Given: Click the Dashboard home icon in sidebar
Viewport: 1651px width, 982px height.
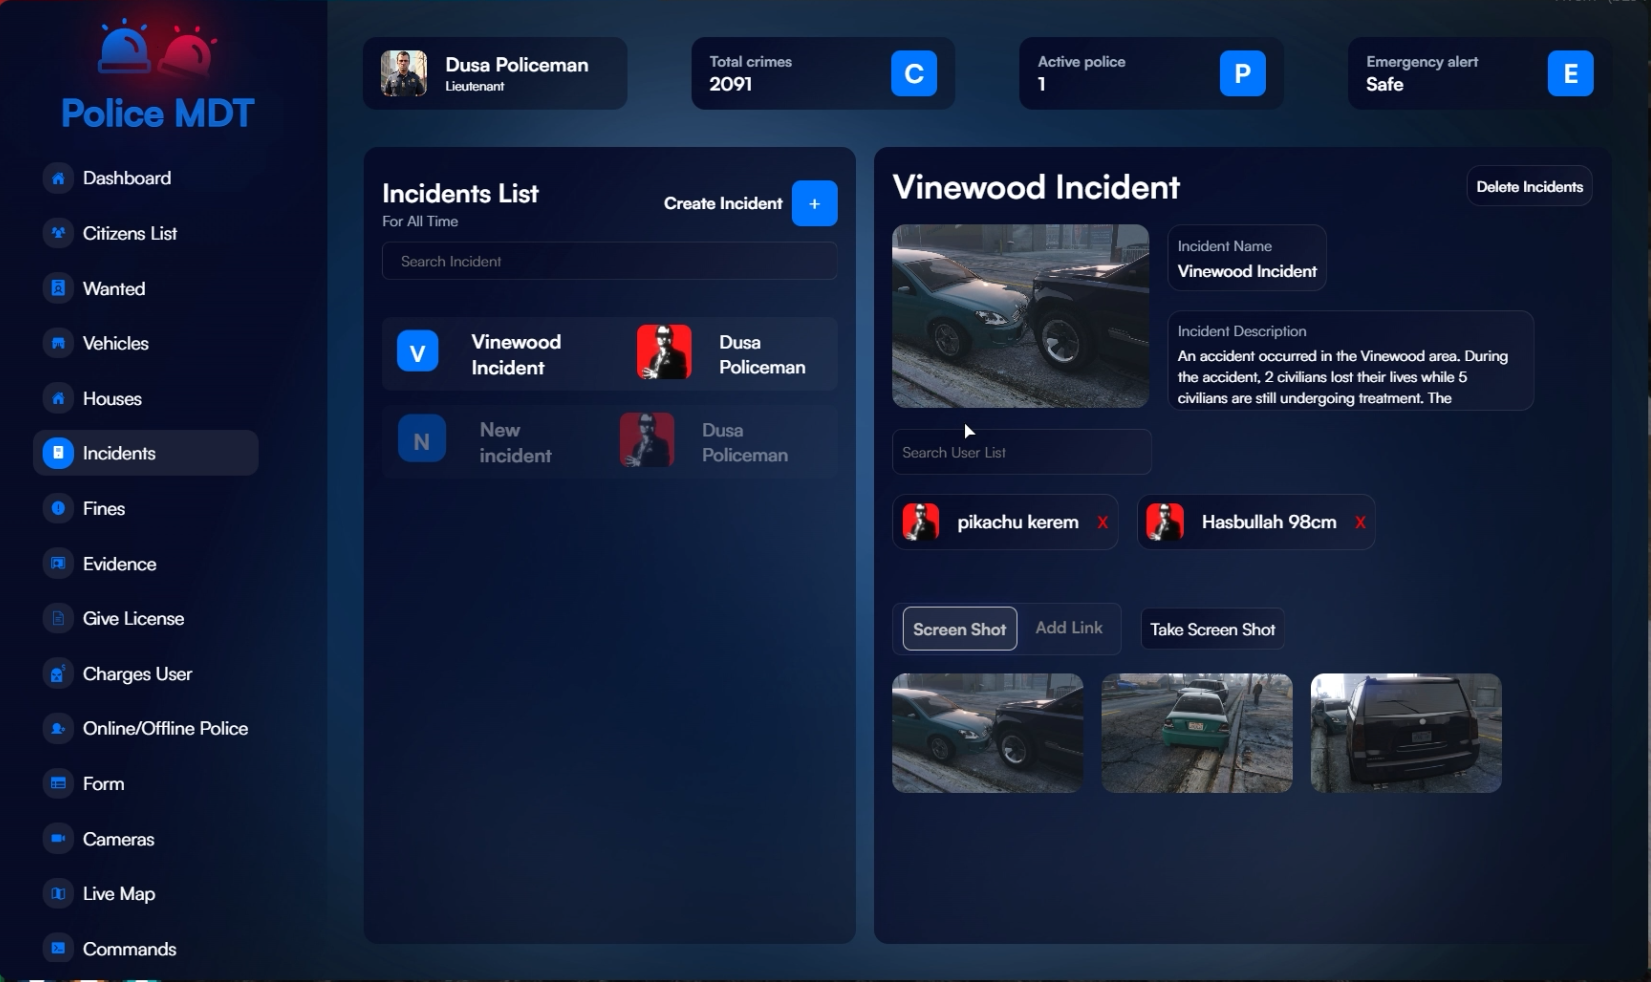Looking at the screenshot, I should coord(58,178).
